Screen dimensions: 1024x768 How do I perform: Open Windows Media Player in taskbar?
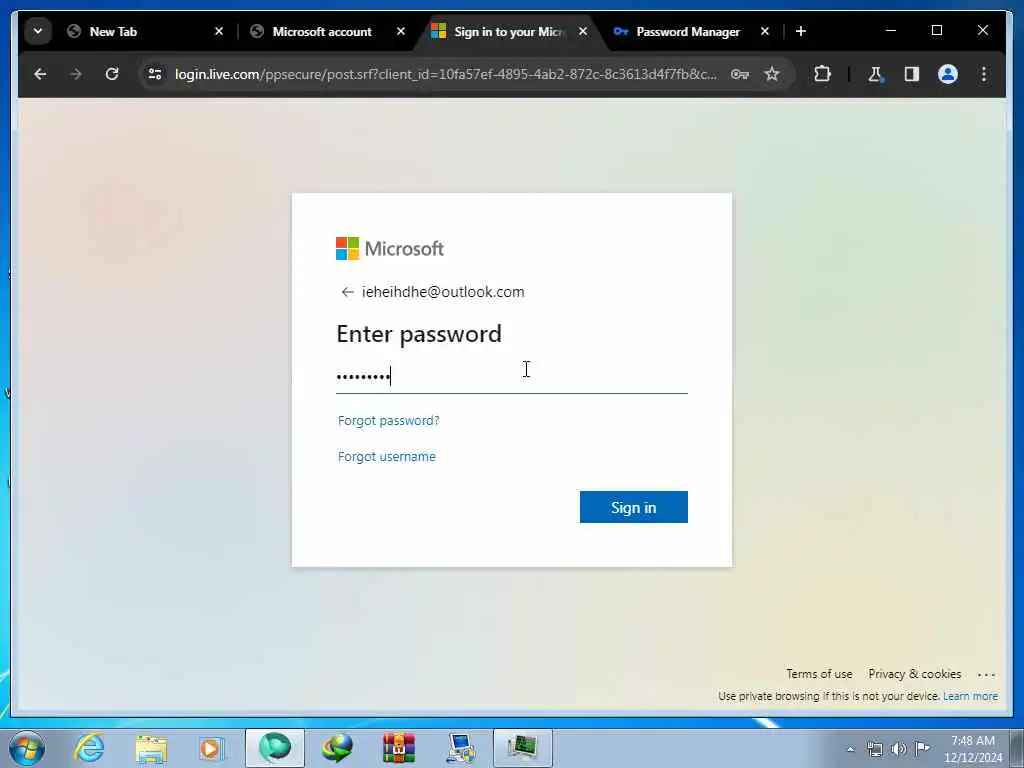[212, 748]
